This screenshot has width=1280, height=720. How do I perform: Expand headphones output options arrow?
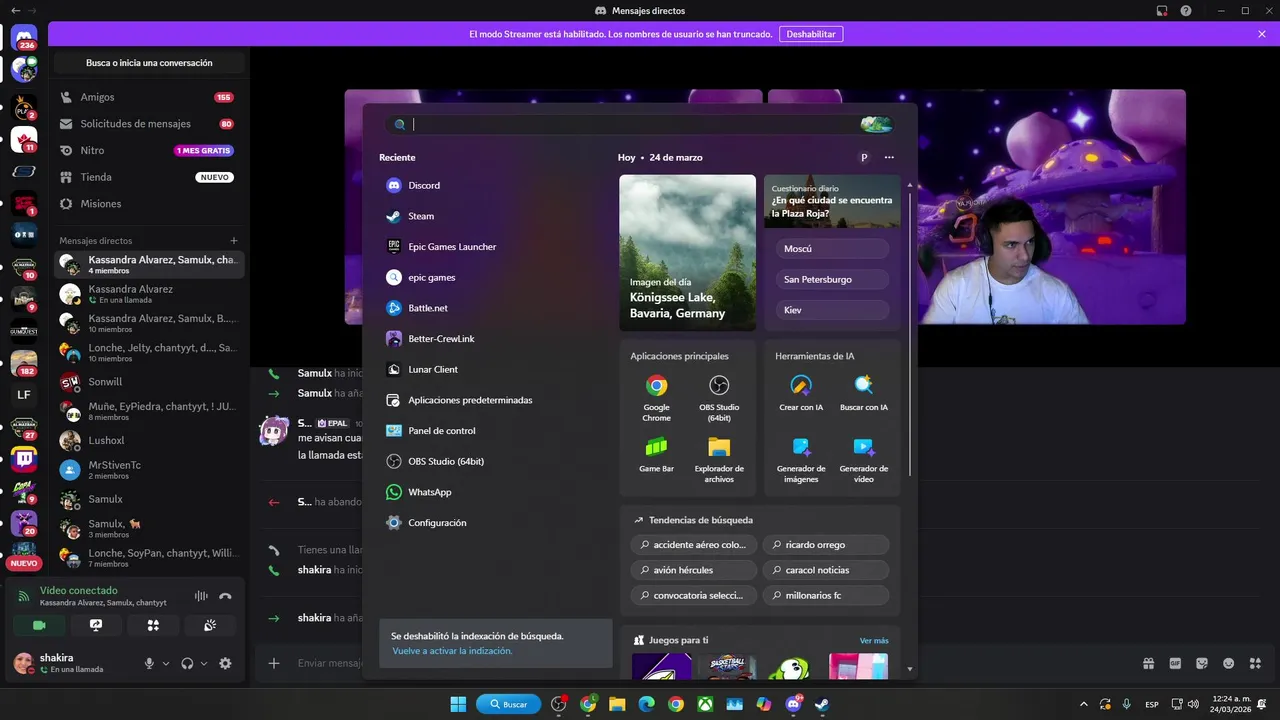pos(204,663)
